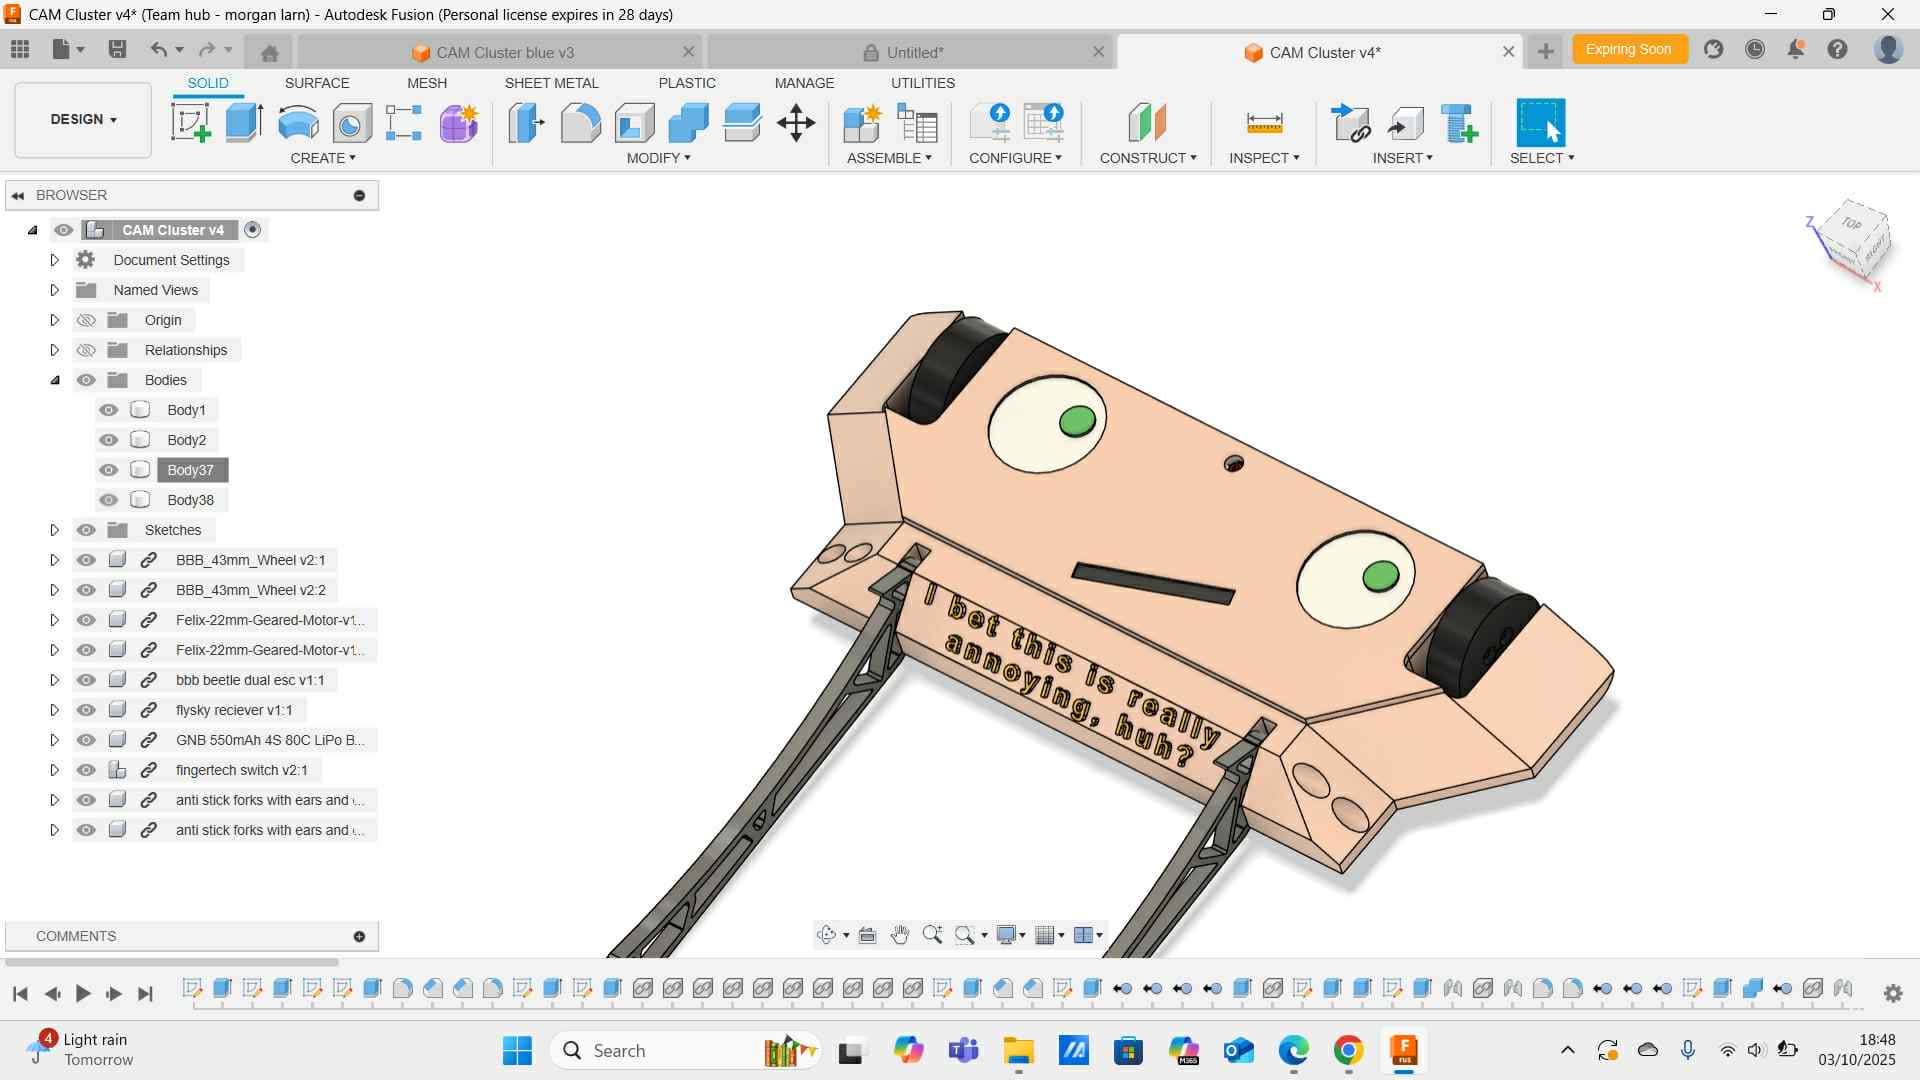
Task: Switch to CAM Cluster blue v3 tab
Action: click(505, 52)
